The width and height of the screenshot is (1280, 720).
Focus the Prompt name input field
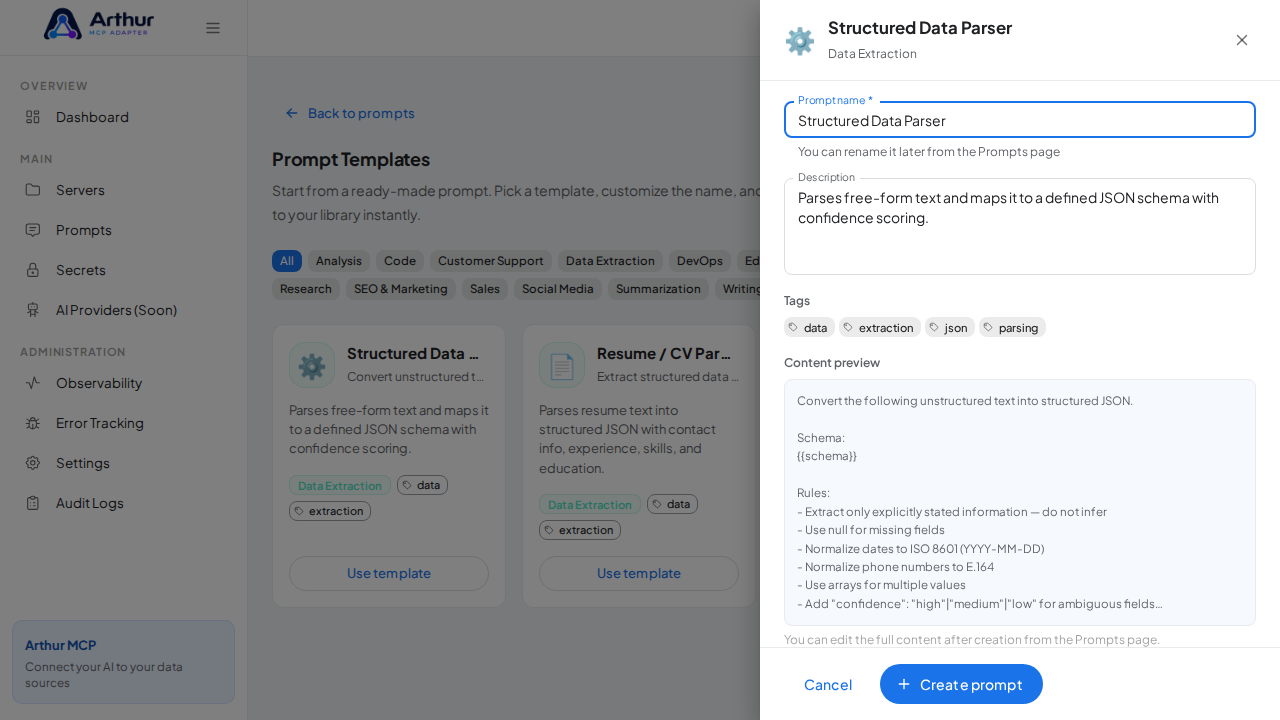pos(1020,120)
